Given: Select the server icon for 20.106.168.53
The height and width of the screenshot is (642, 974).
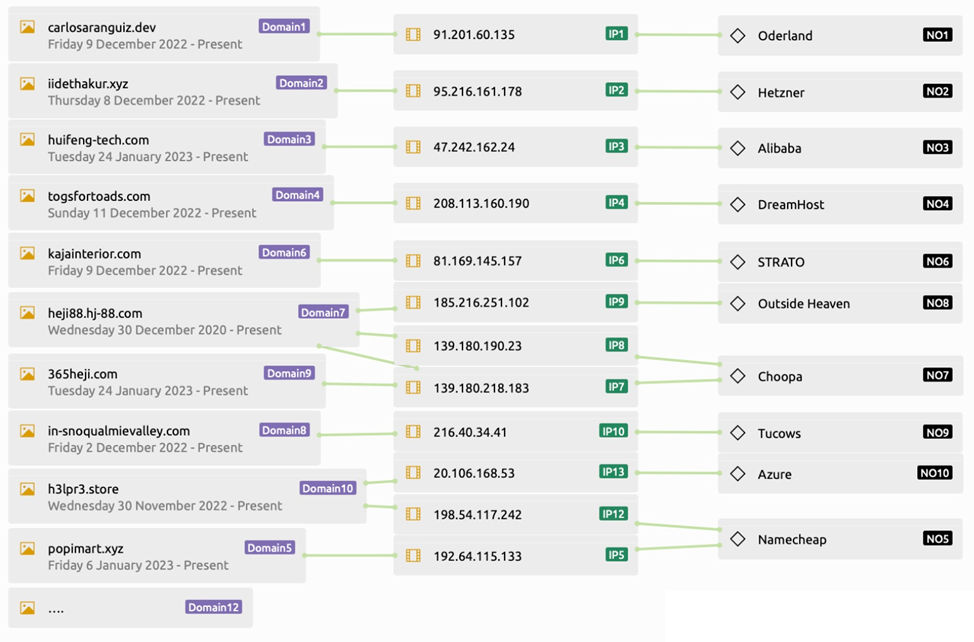Looking at the screenshot, I should [413, 473].
